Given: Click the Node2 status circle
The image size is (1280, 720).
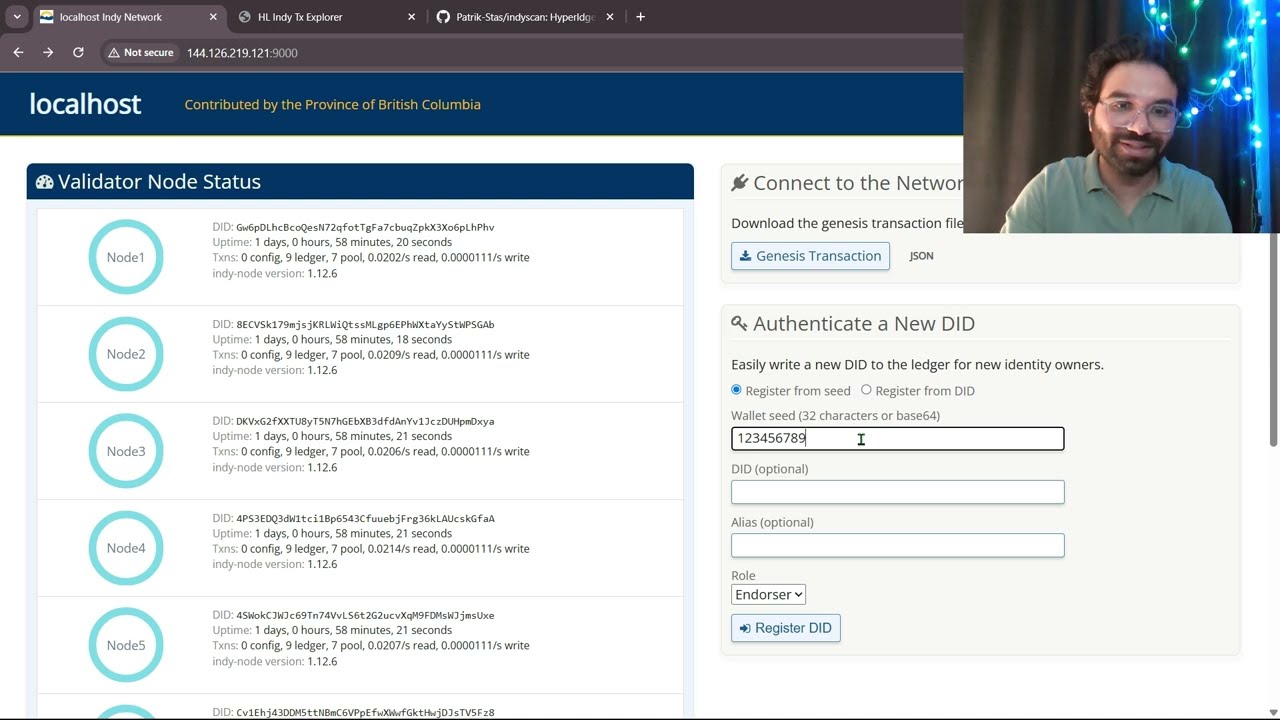Looking at the screenshot, I should (126, 354).
